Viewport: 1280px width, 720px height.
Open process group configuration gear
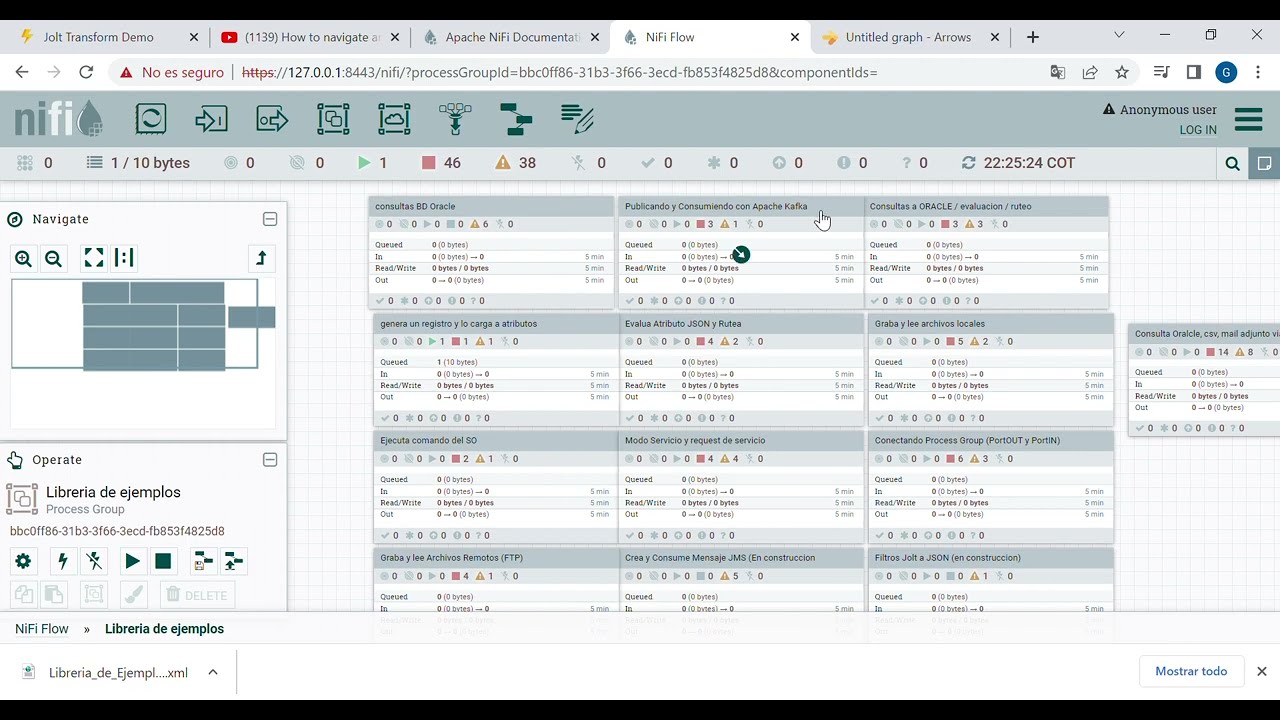pos(23,562)
